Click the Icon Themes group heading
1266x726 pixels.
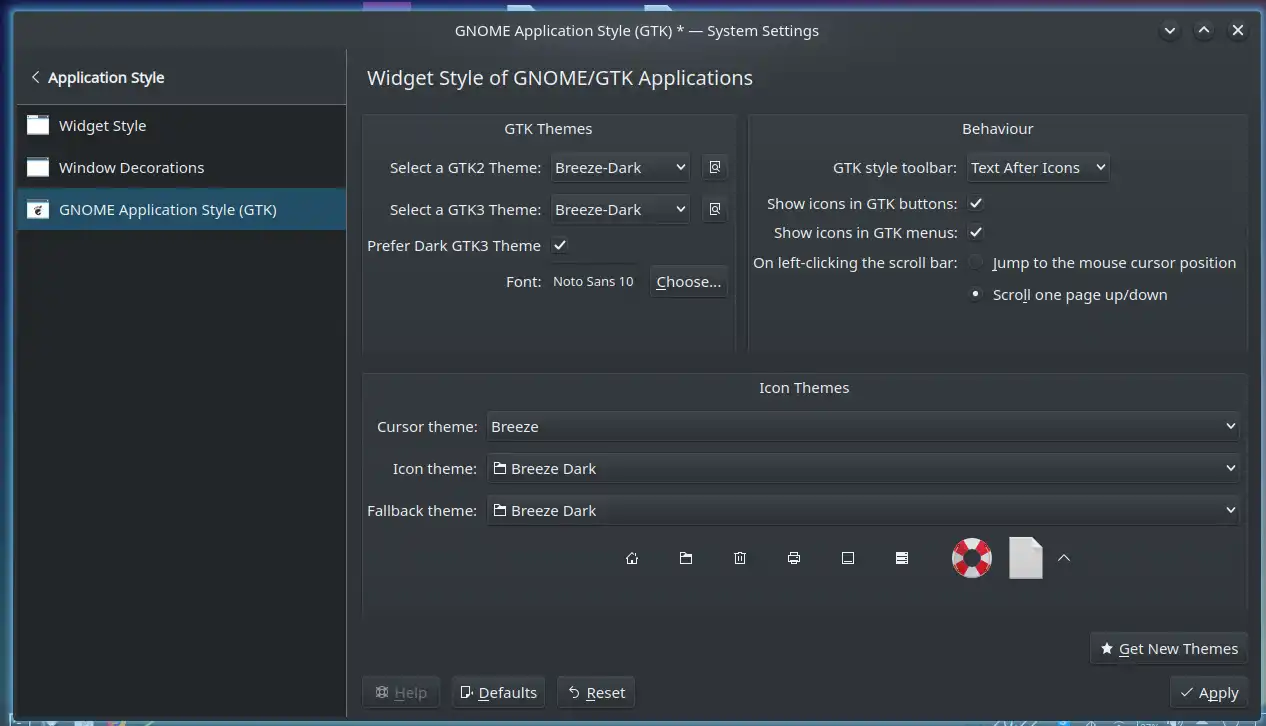click(804, 388)
